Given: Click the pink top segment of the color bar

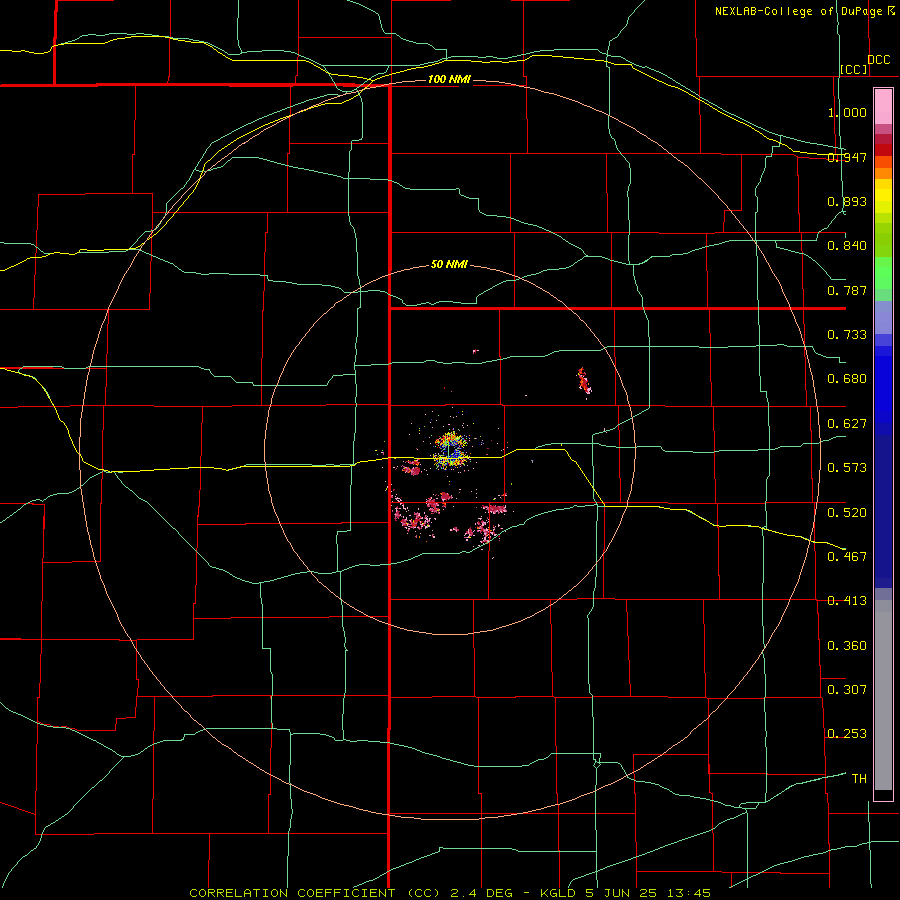Looking at the screenshot, I should tap(883, 107).
